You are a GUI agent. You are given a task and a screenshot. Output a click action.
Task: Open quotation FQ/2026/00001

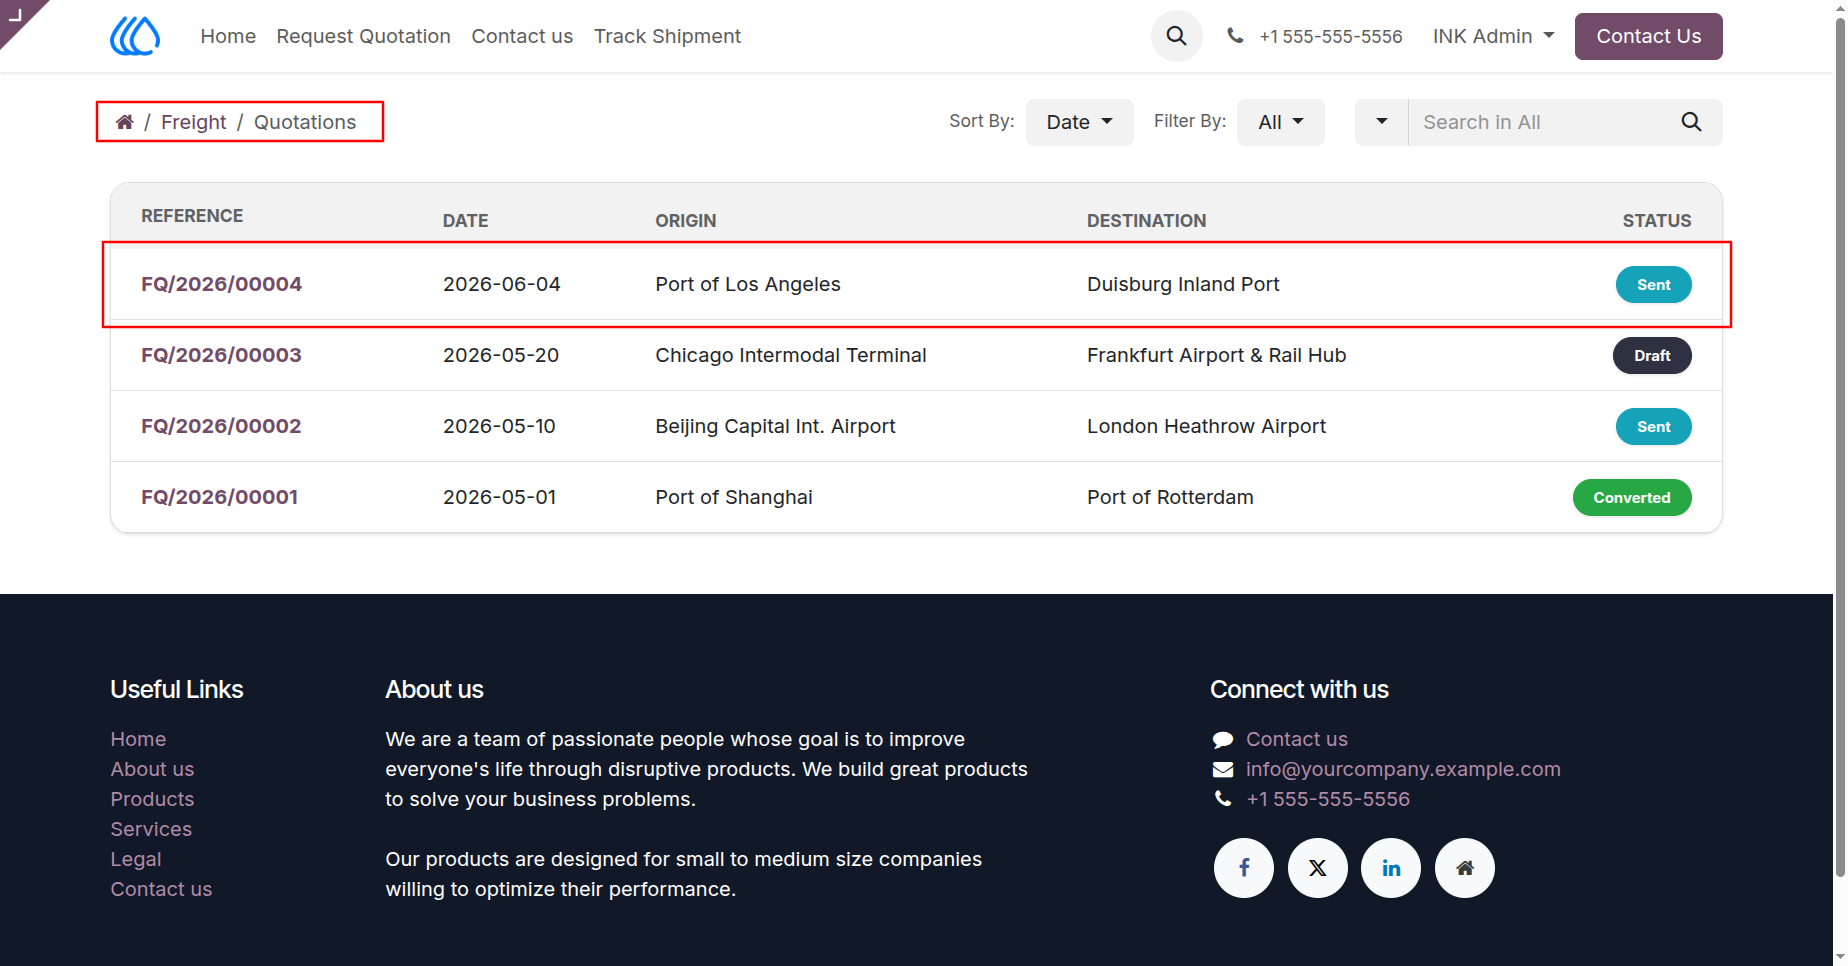tap(219, 497)
